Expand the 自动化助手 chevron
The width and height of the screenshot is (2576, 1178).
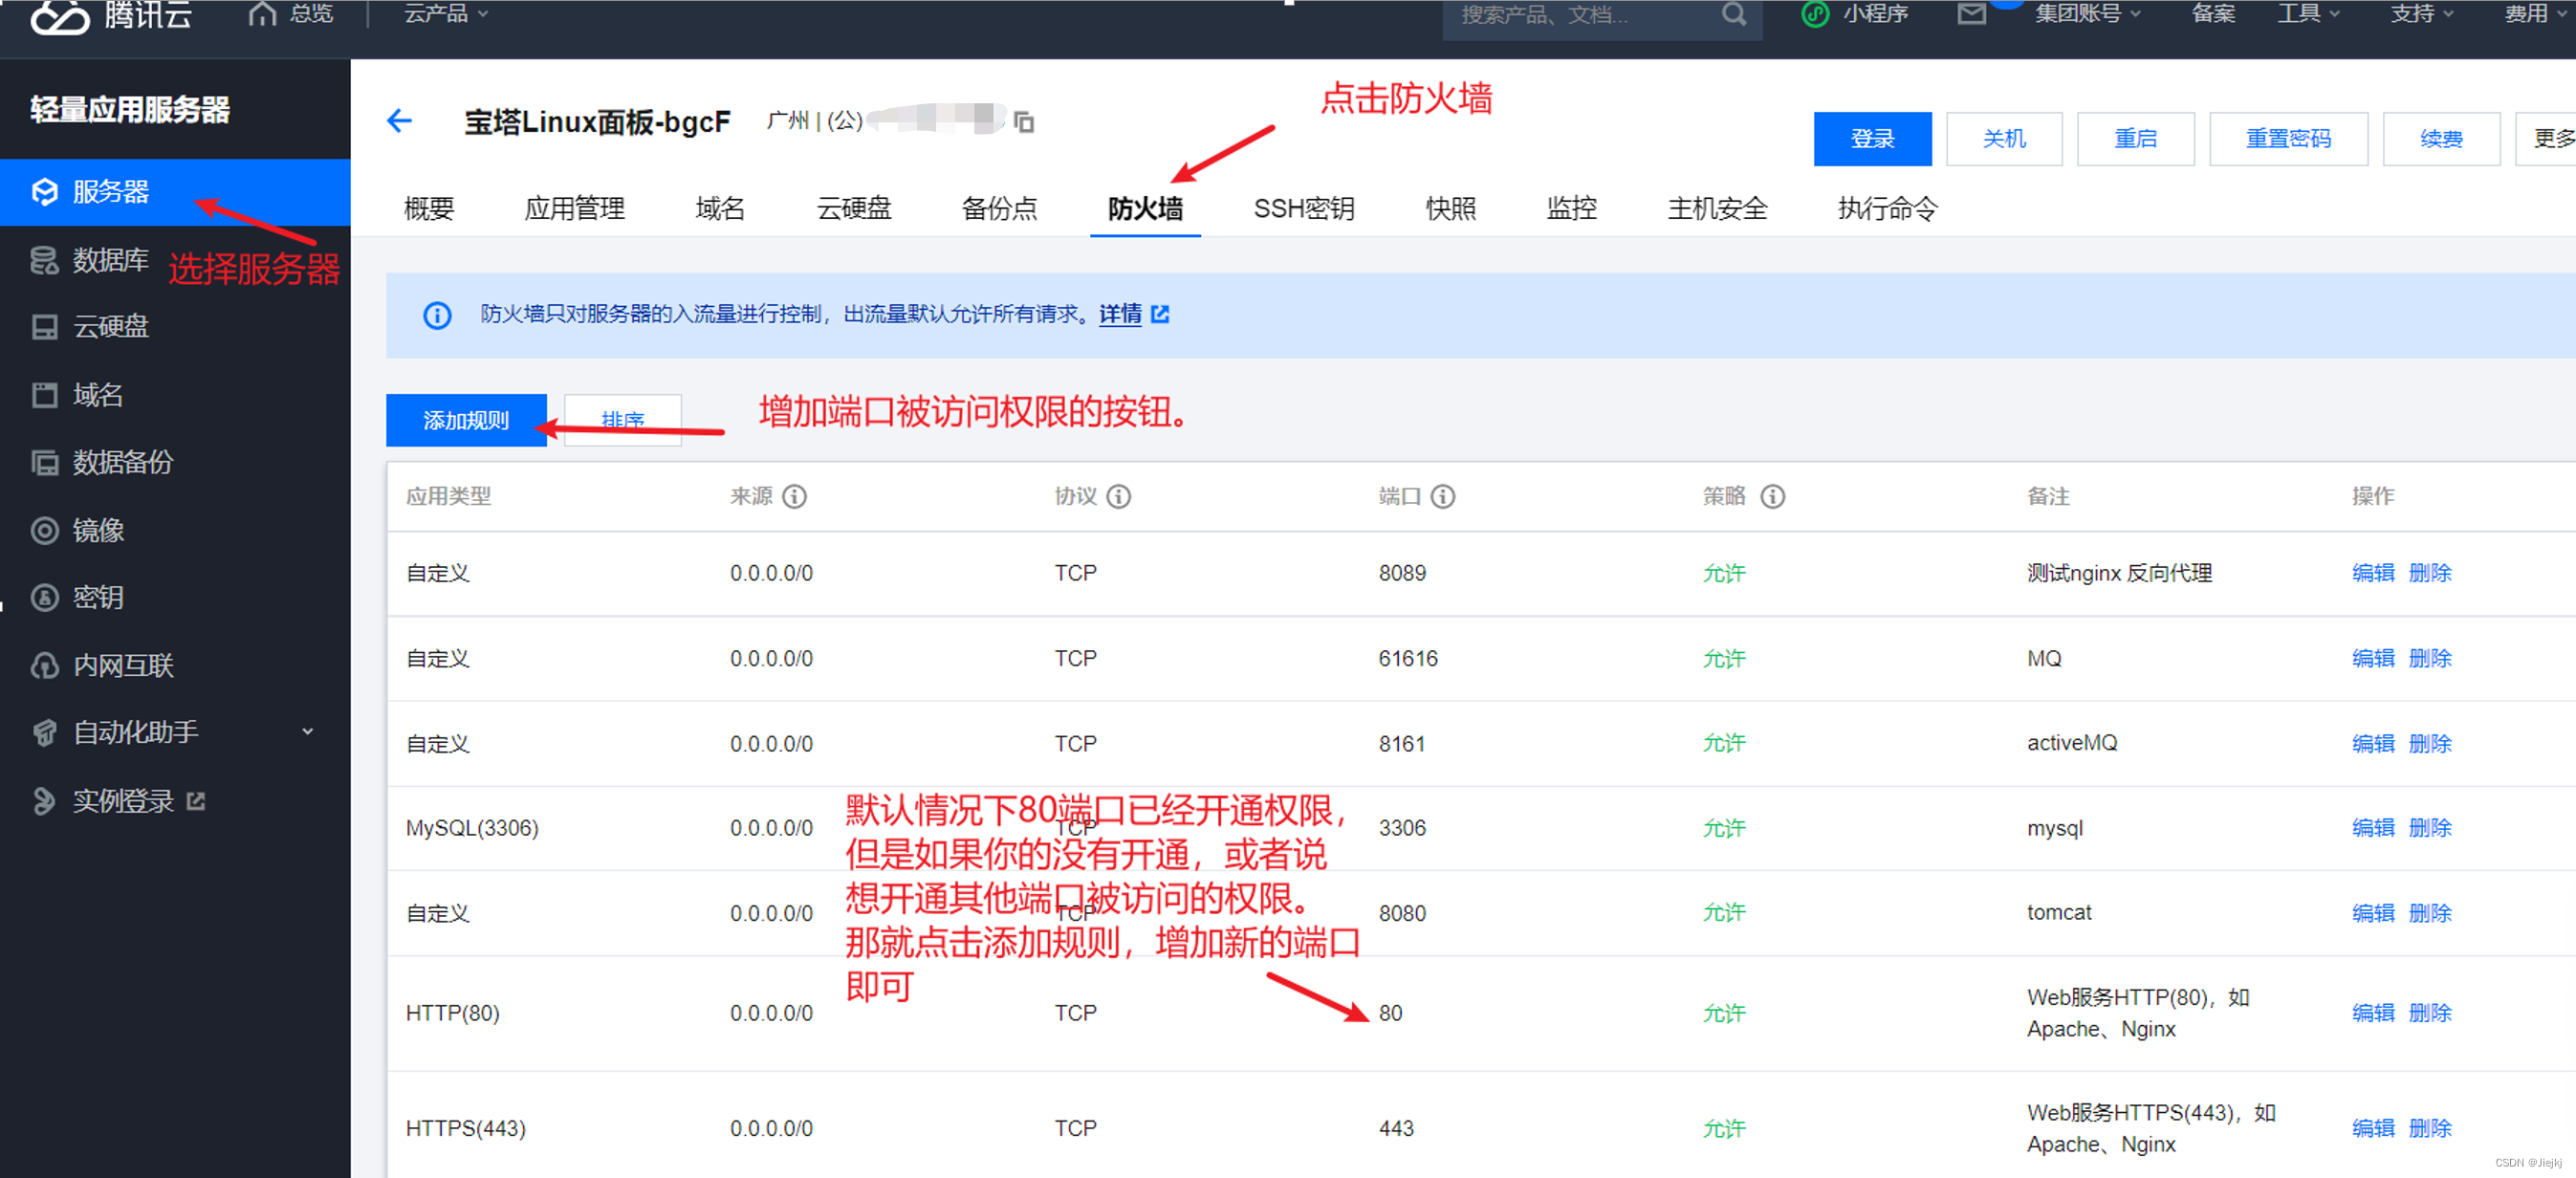pyautogui.click(x=308, y=732)
